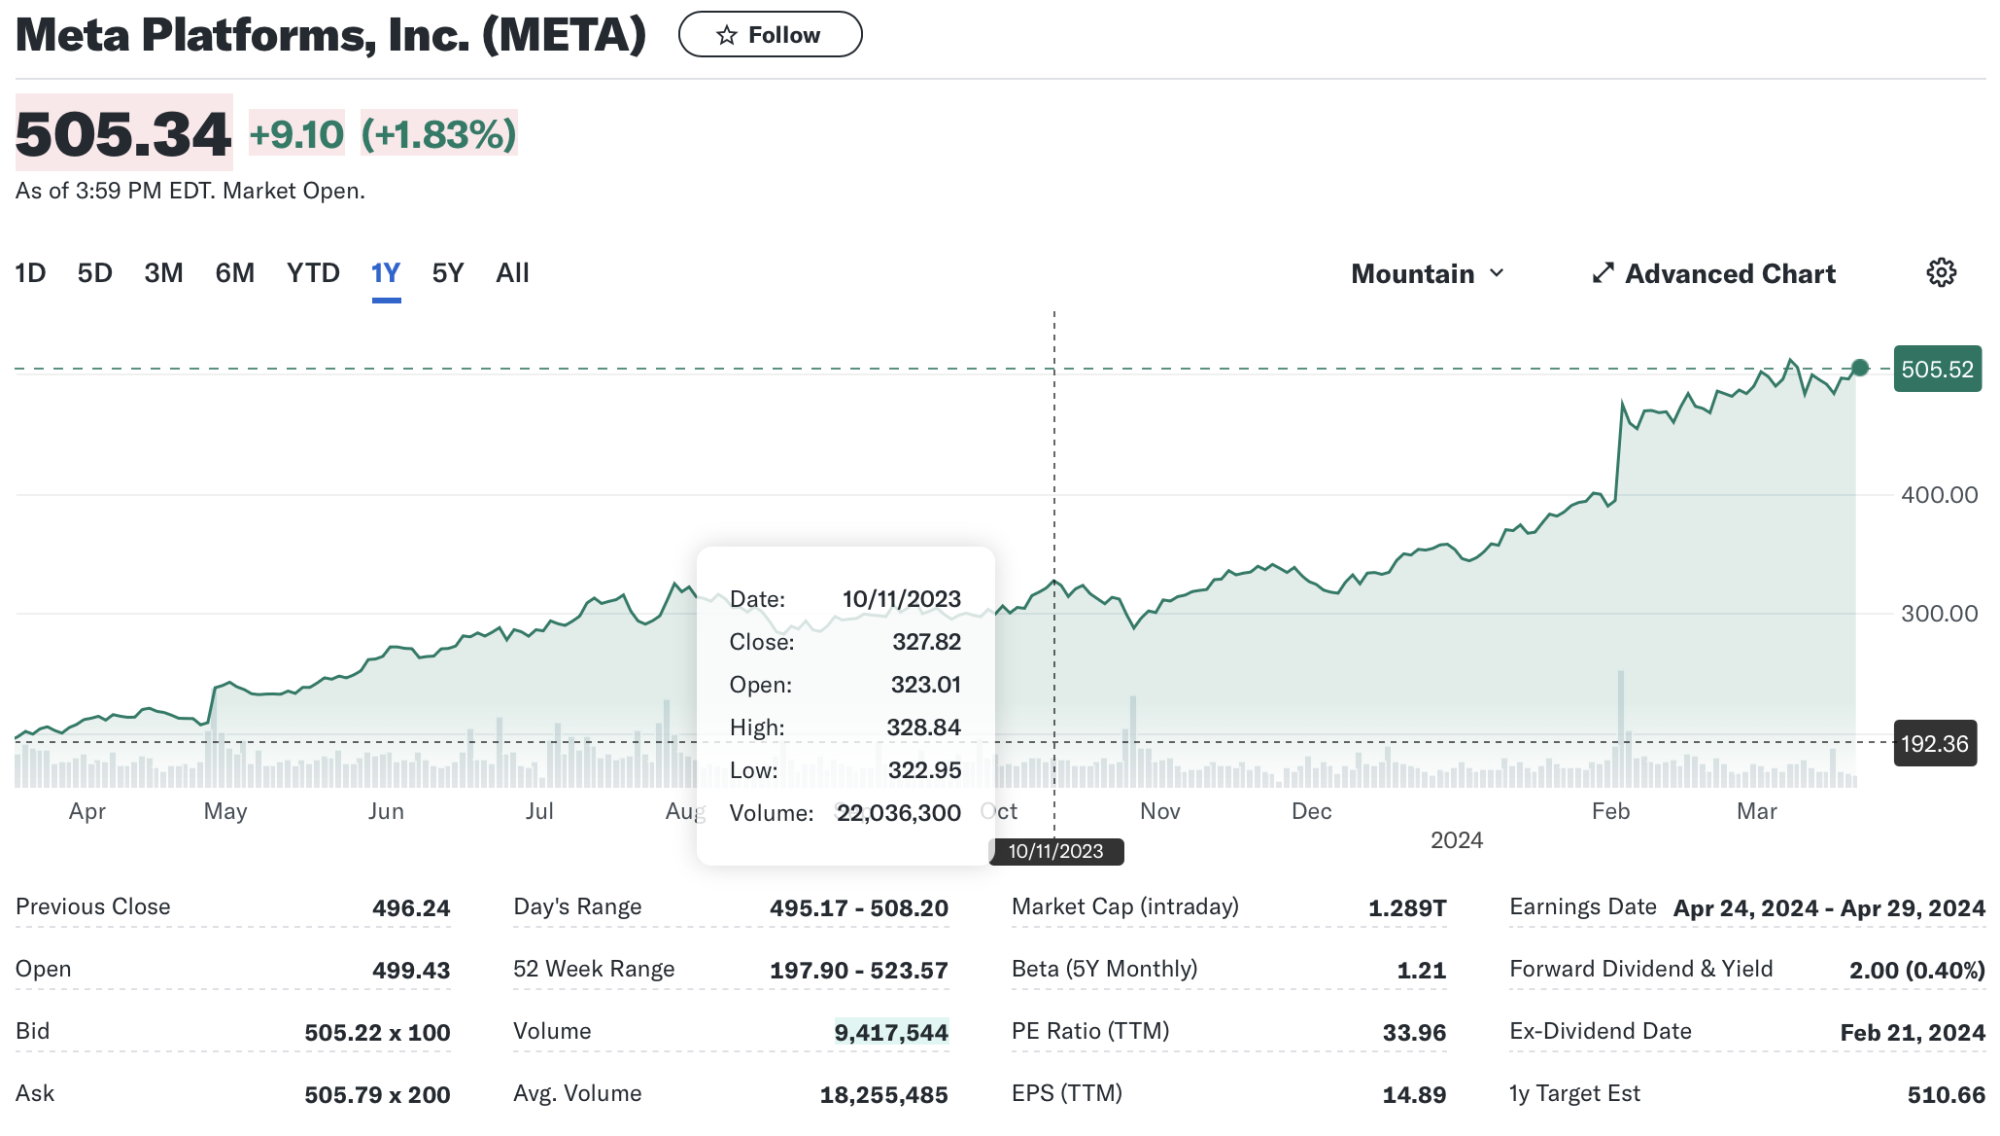Click the green end-of-line price dot
Viewport: 2000px width, 1136px height.
pyautogui.click(x=1859, y=368)
